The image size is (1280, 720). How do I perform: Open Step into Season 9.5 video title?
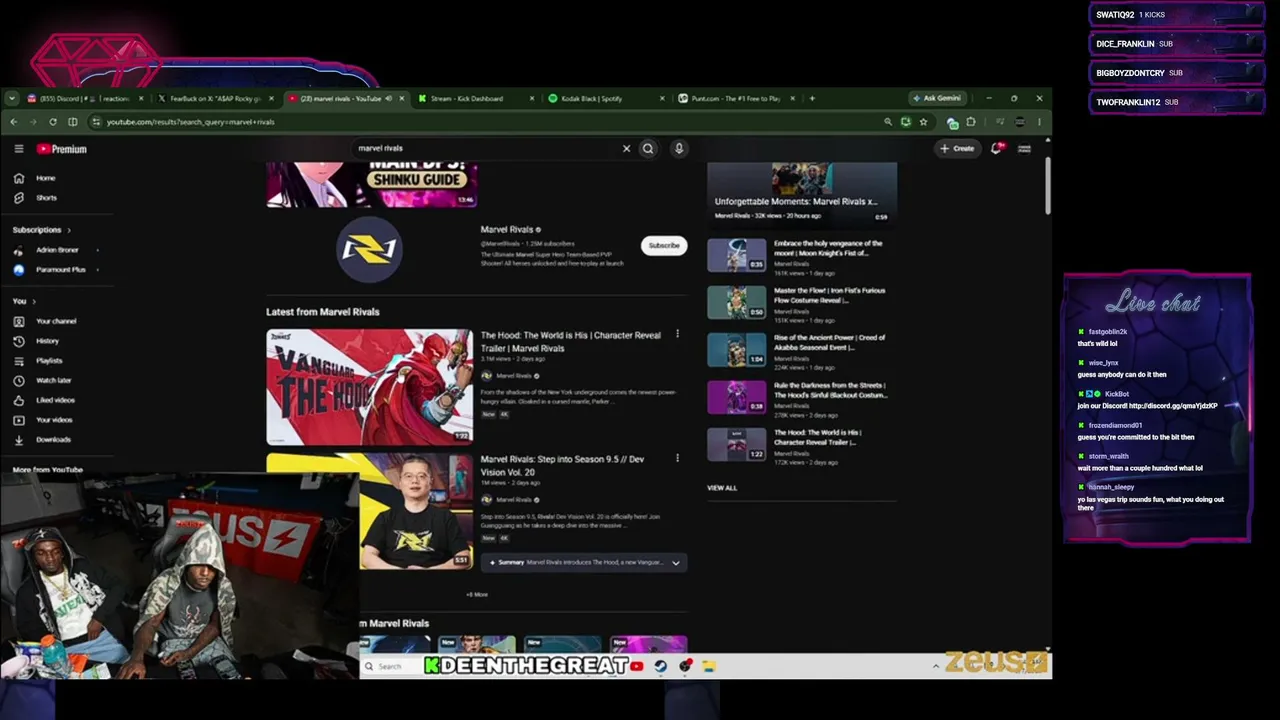[563, 465]
